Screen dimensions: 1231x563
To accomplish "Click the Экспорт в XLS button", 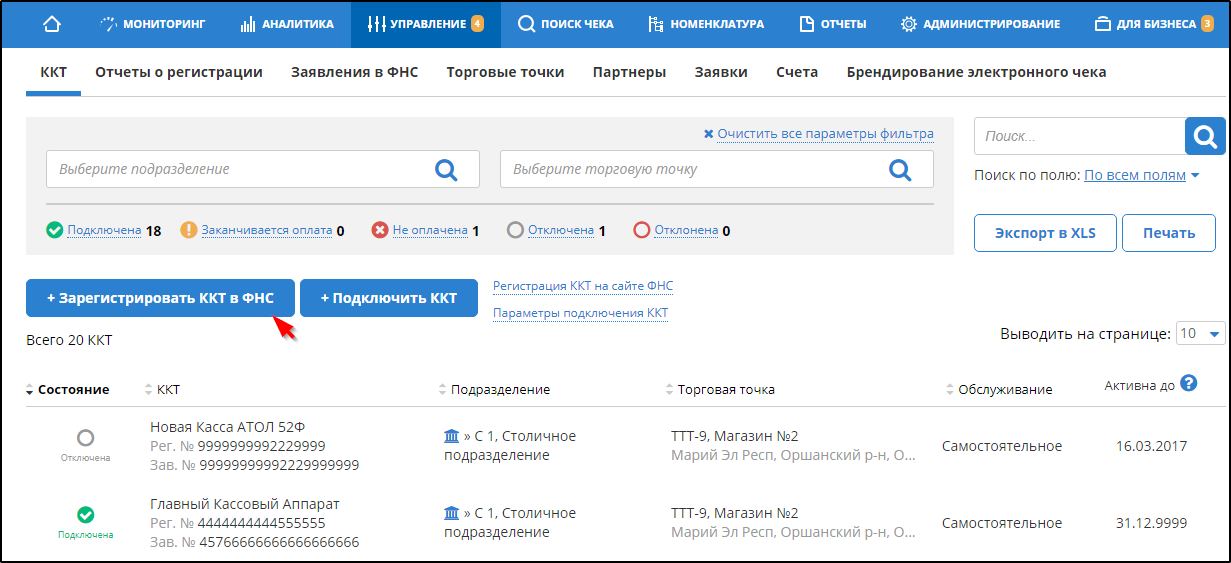I will click(1045, 233).
